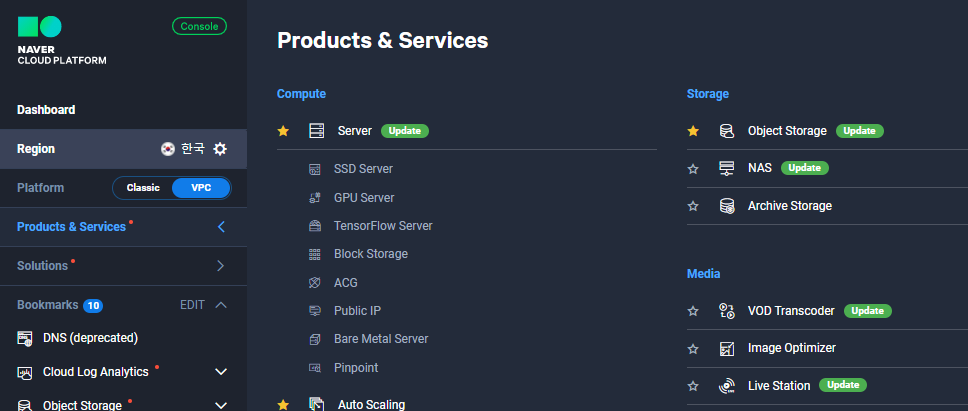
Task: Open the TensorFlow Server link
Action: [x=383, y=226]
